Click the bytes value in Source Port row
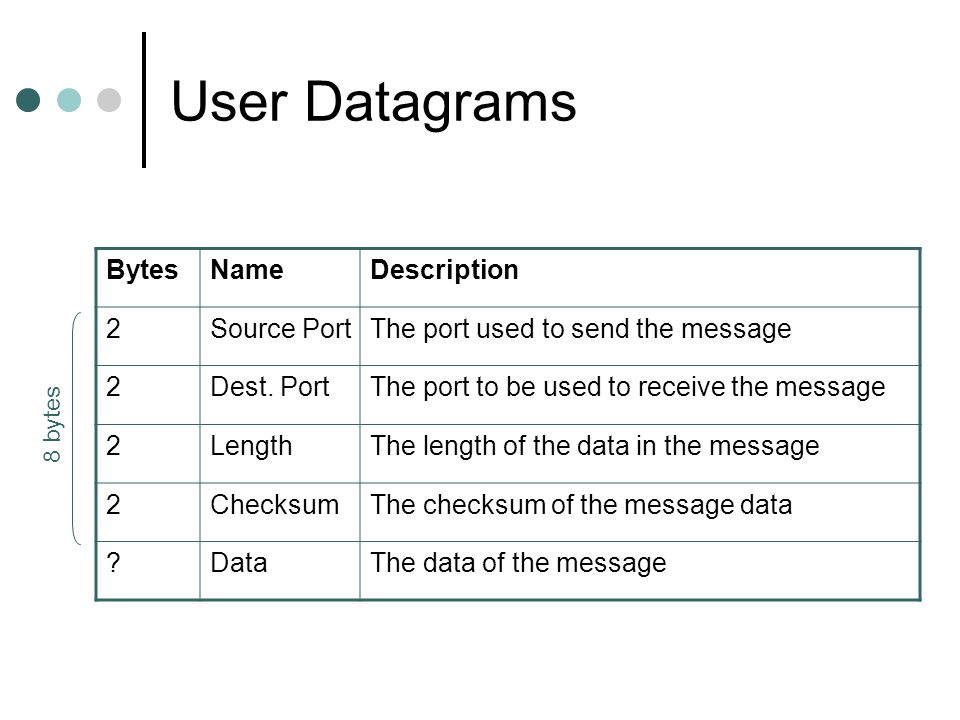Image resolution: width=960 pixels, height=720 pixels. pos(113,329)
